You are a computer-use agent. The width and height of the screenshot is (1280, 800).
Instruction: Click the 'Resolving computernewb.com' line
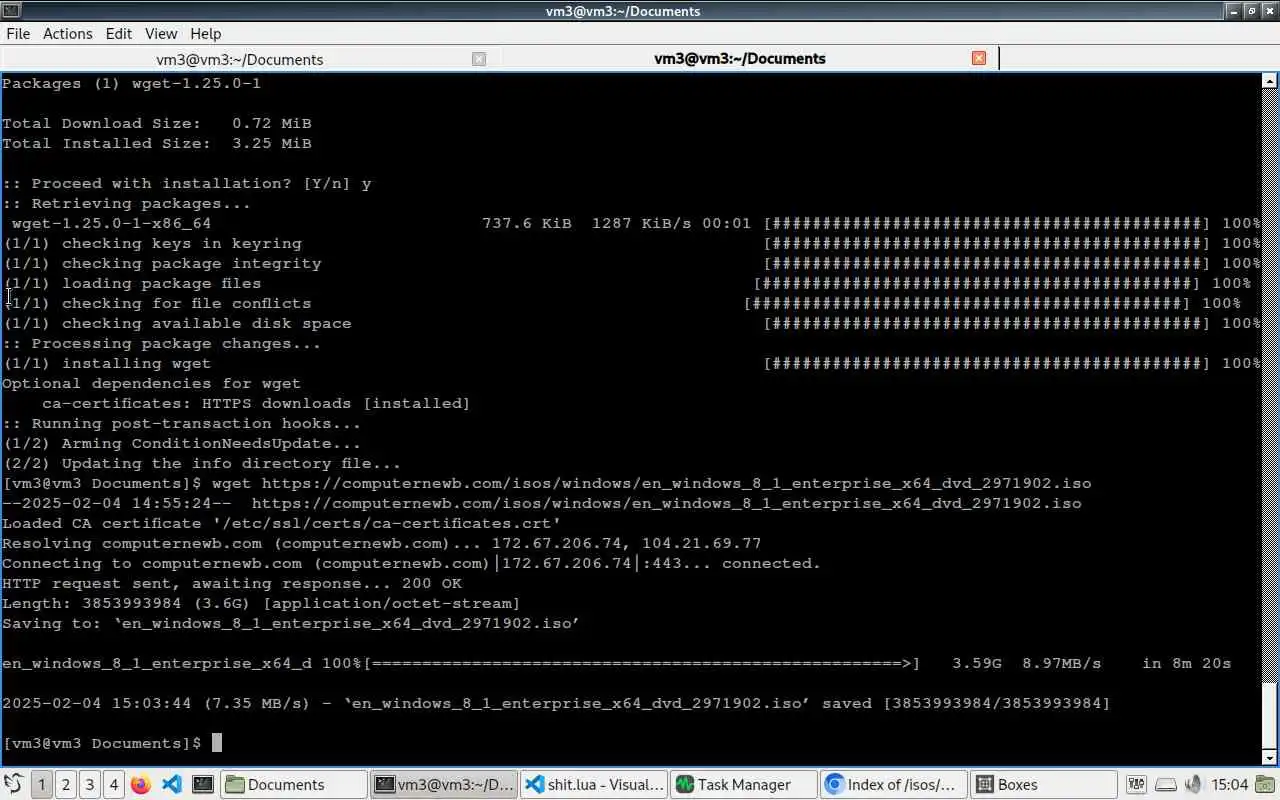tap(382, 543)
